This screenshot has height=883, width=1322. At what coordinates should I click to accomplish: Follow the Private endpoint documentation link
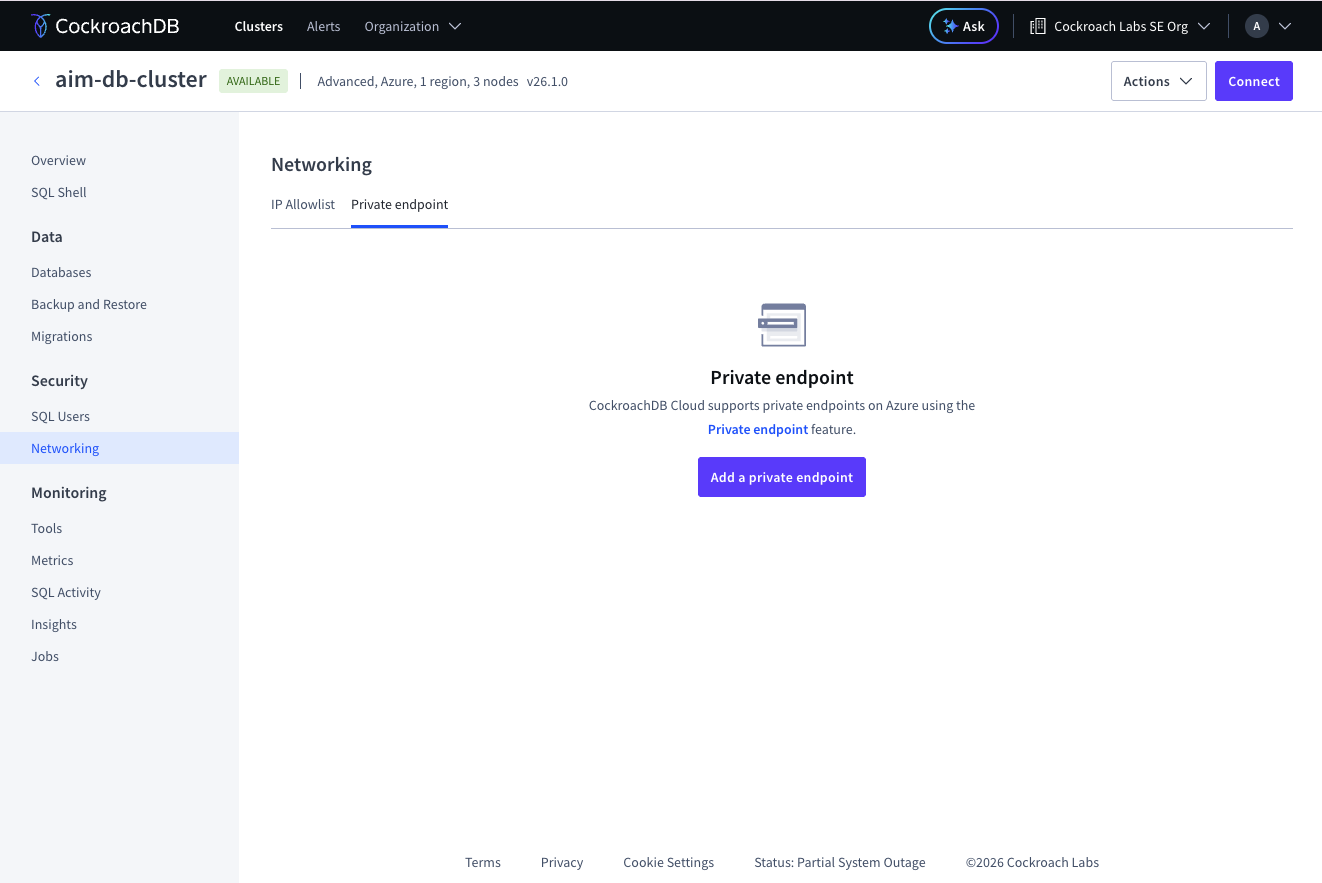tap(758, 429)
